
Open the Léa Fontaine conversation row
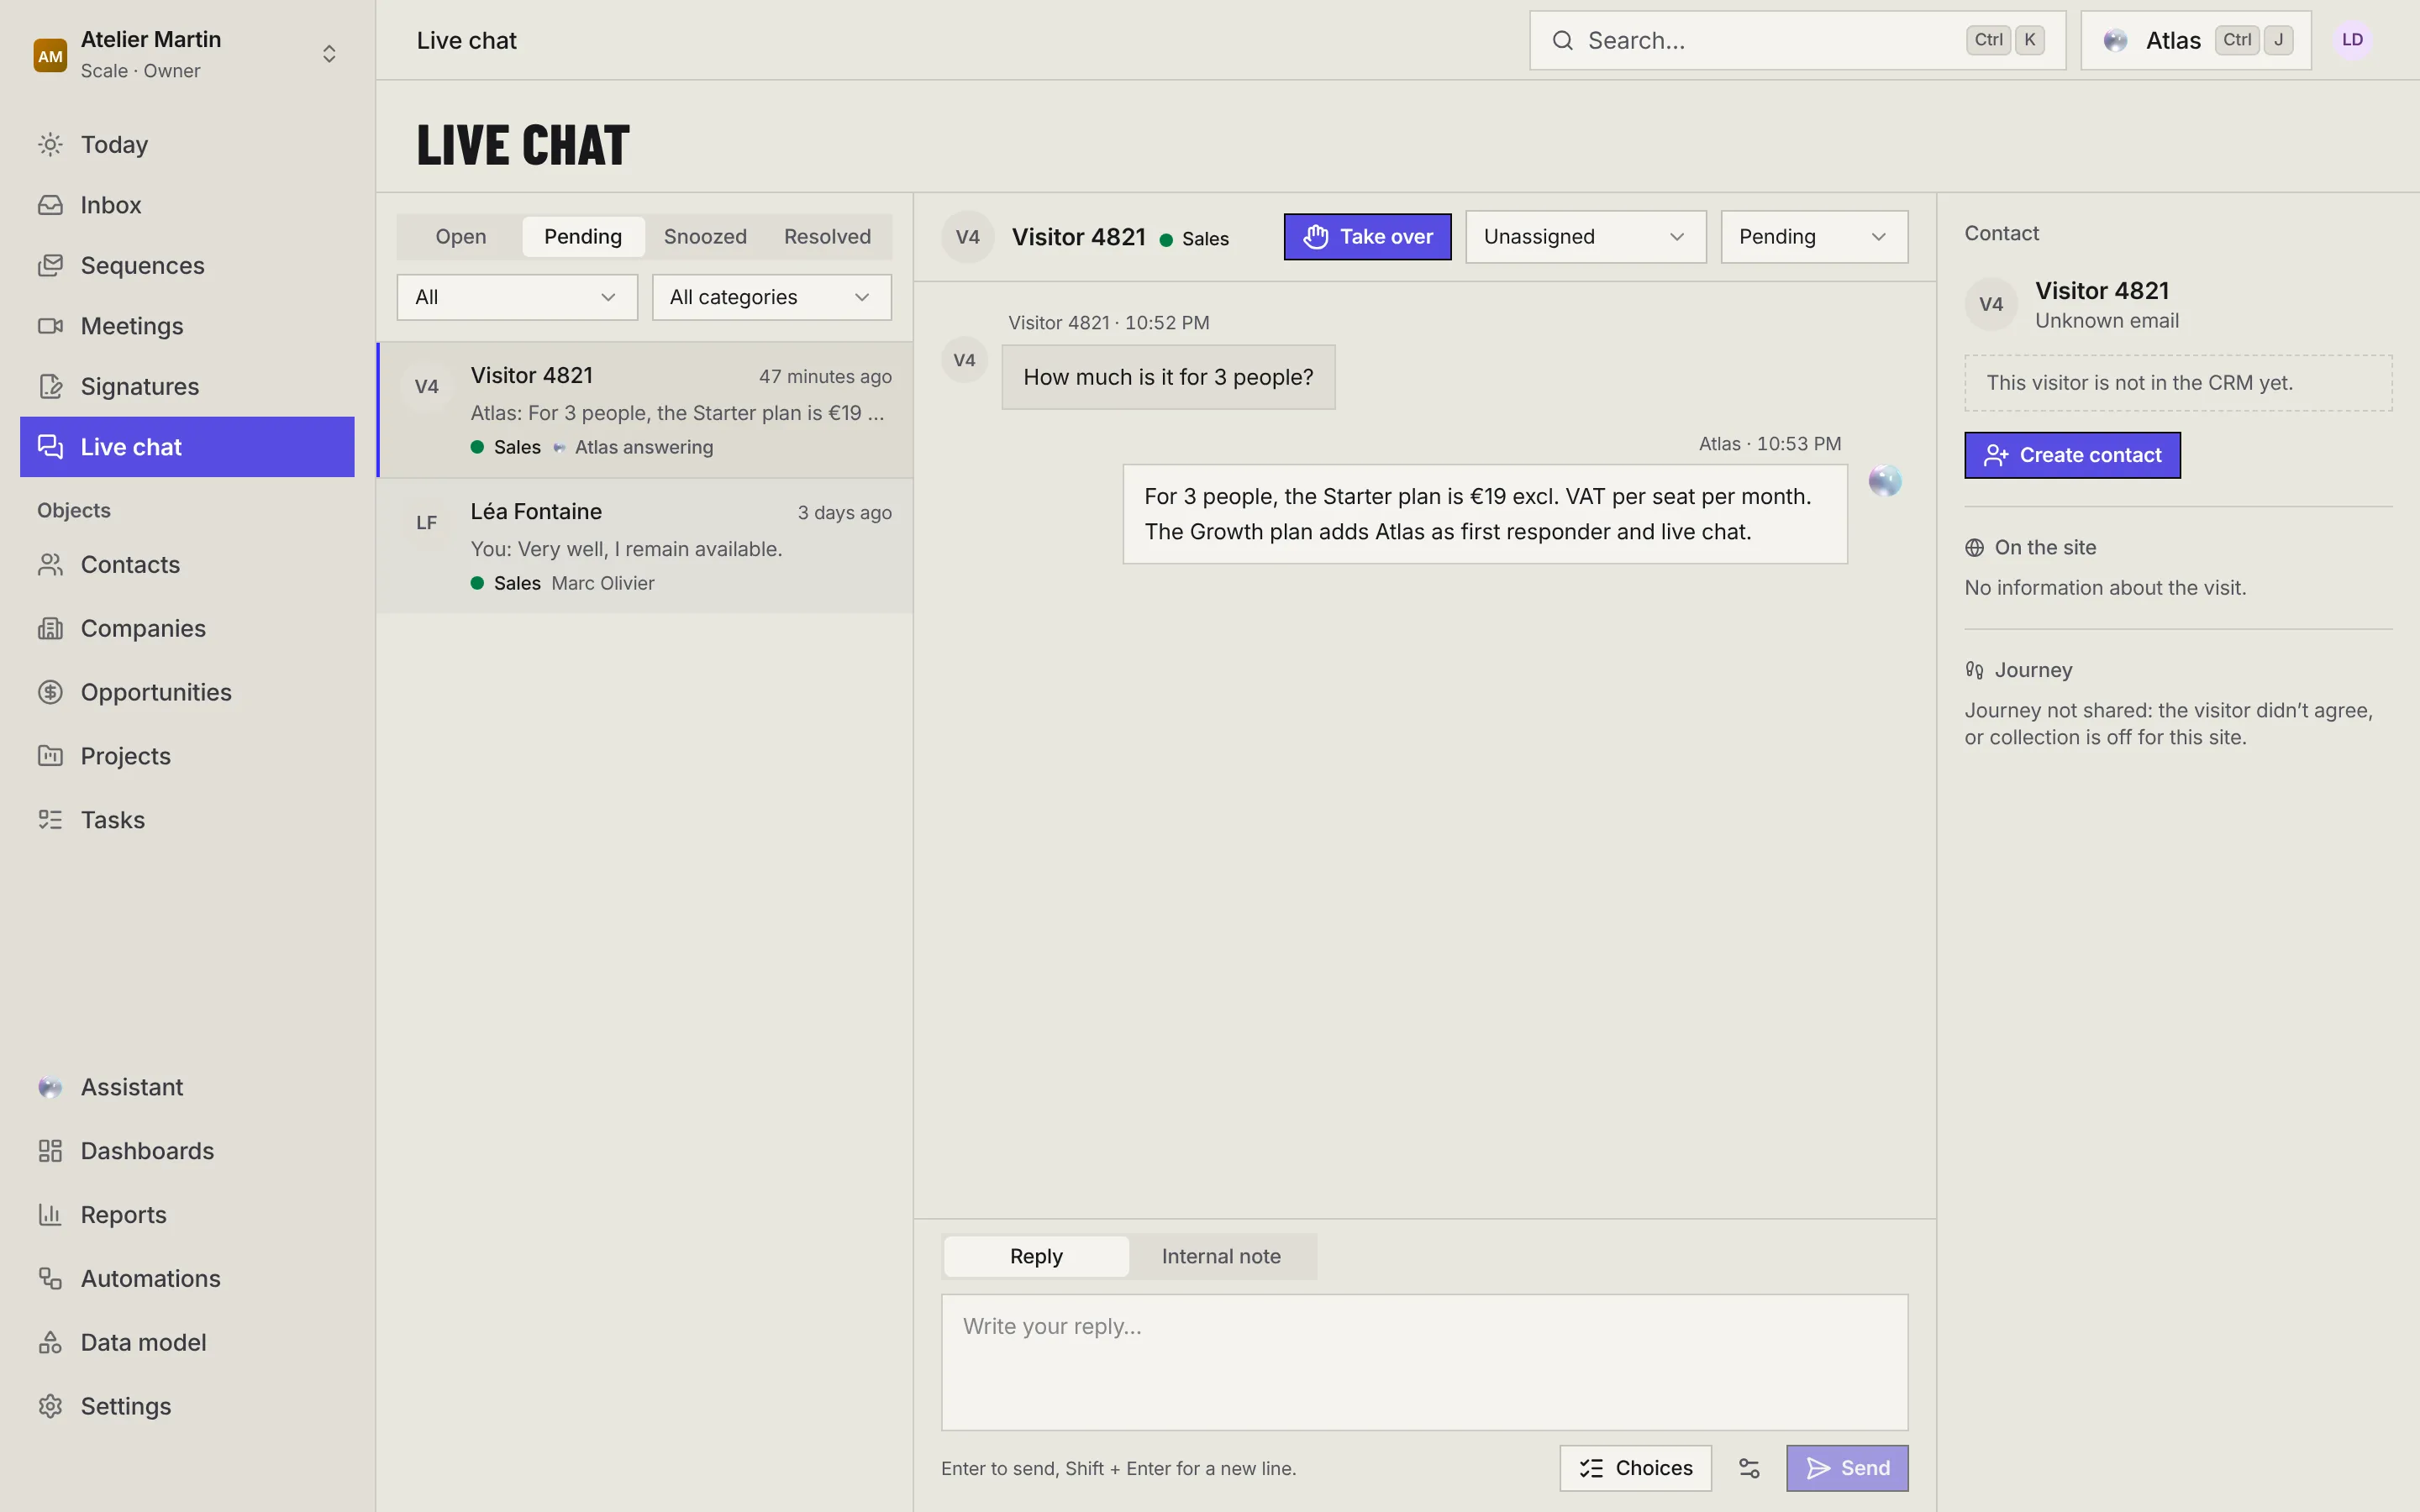(x=645, y=546)
